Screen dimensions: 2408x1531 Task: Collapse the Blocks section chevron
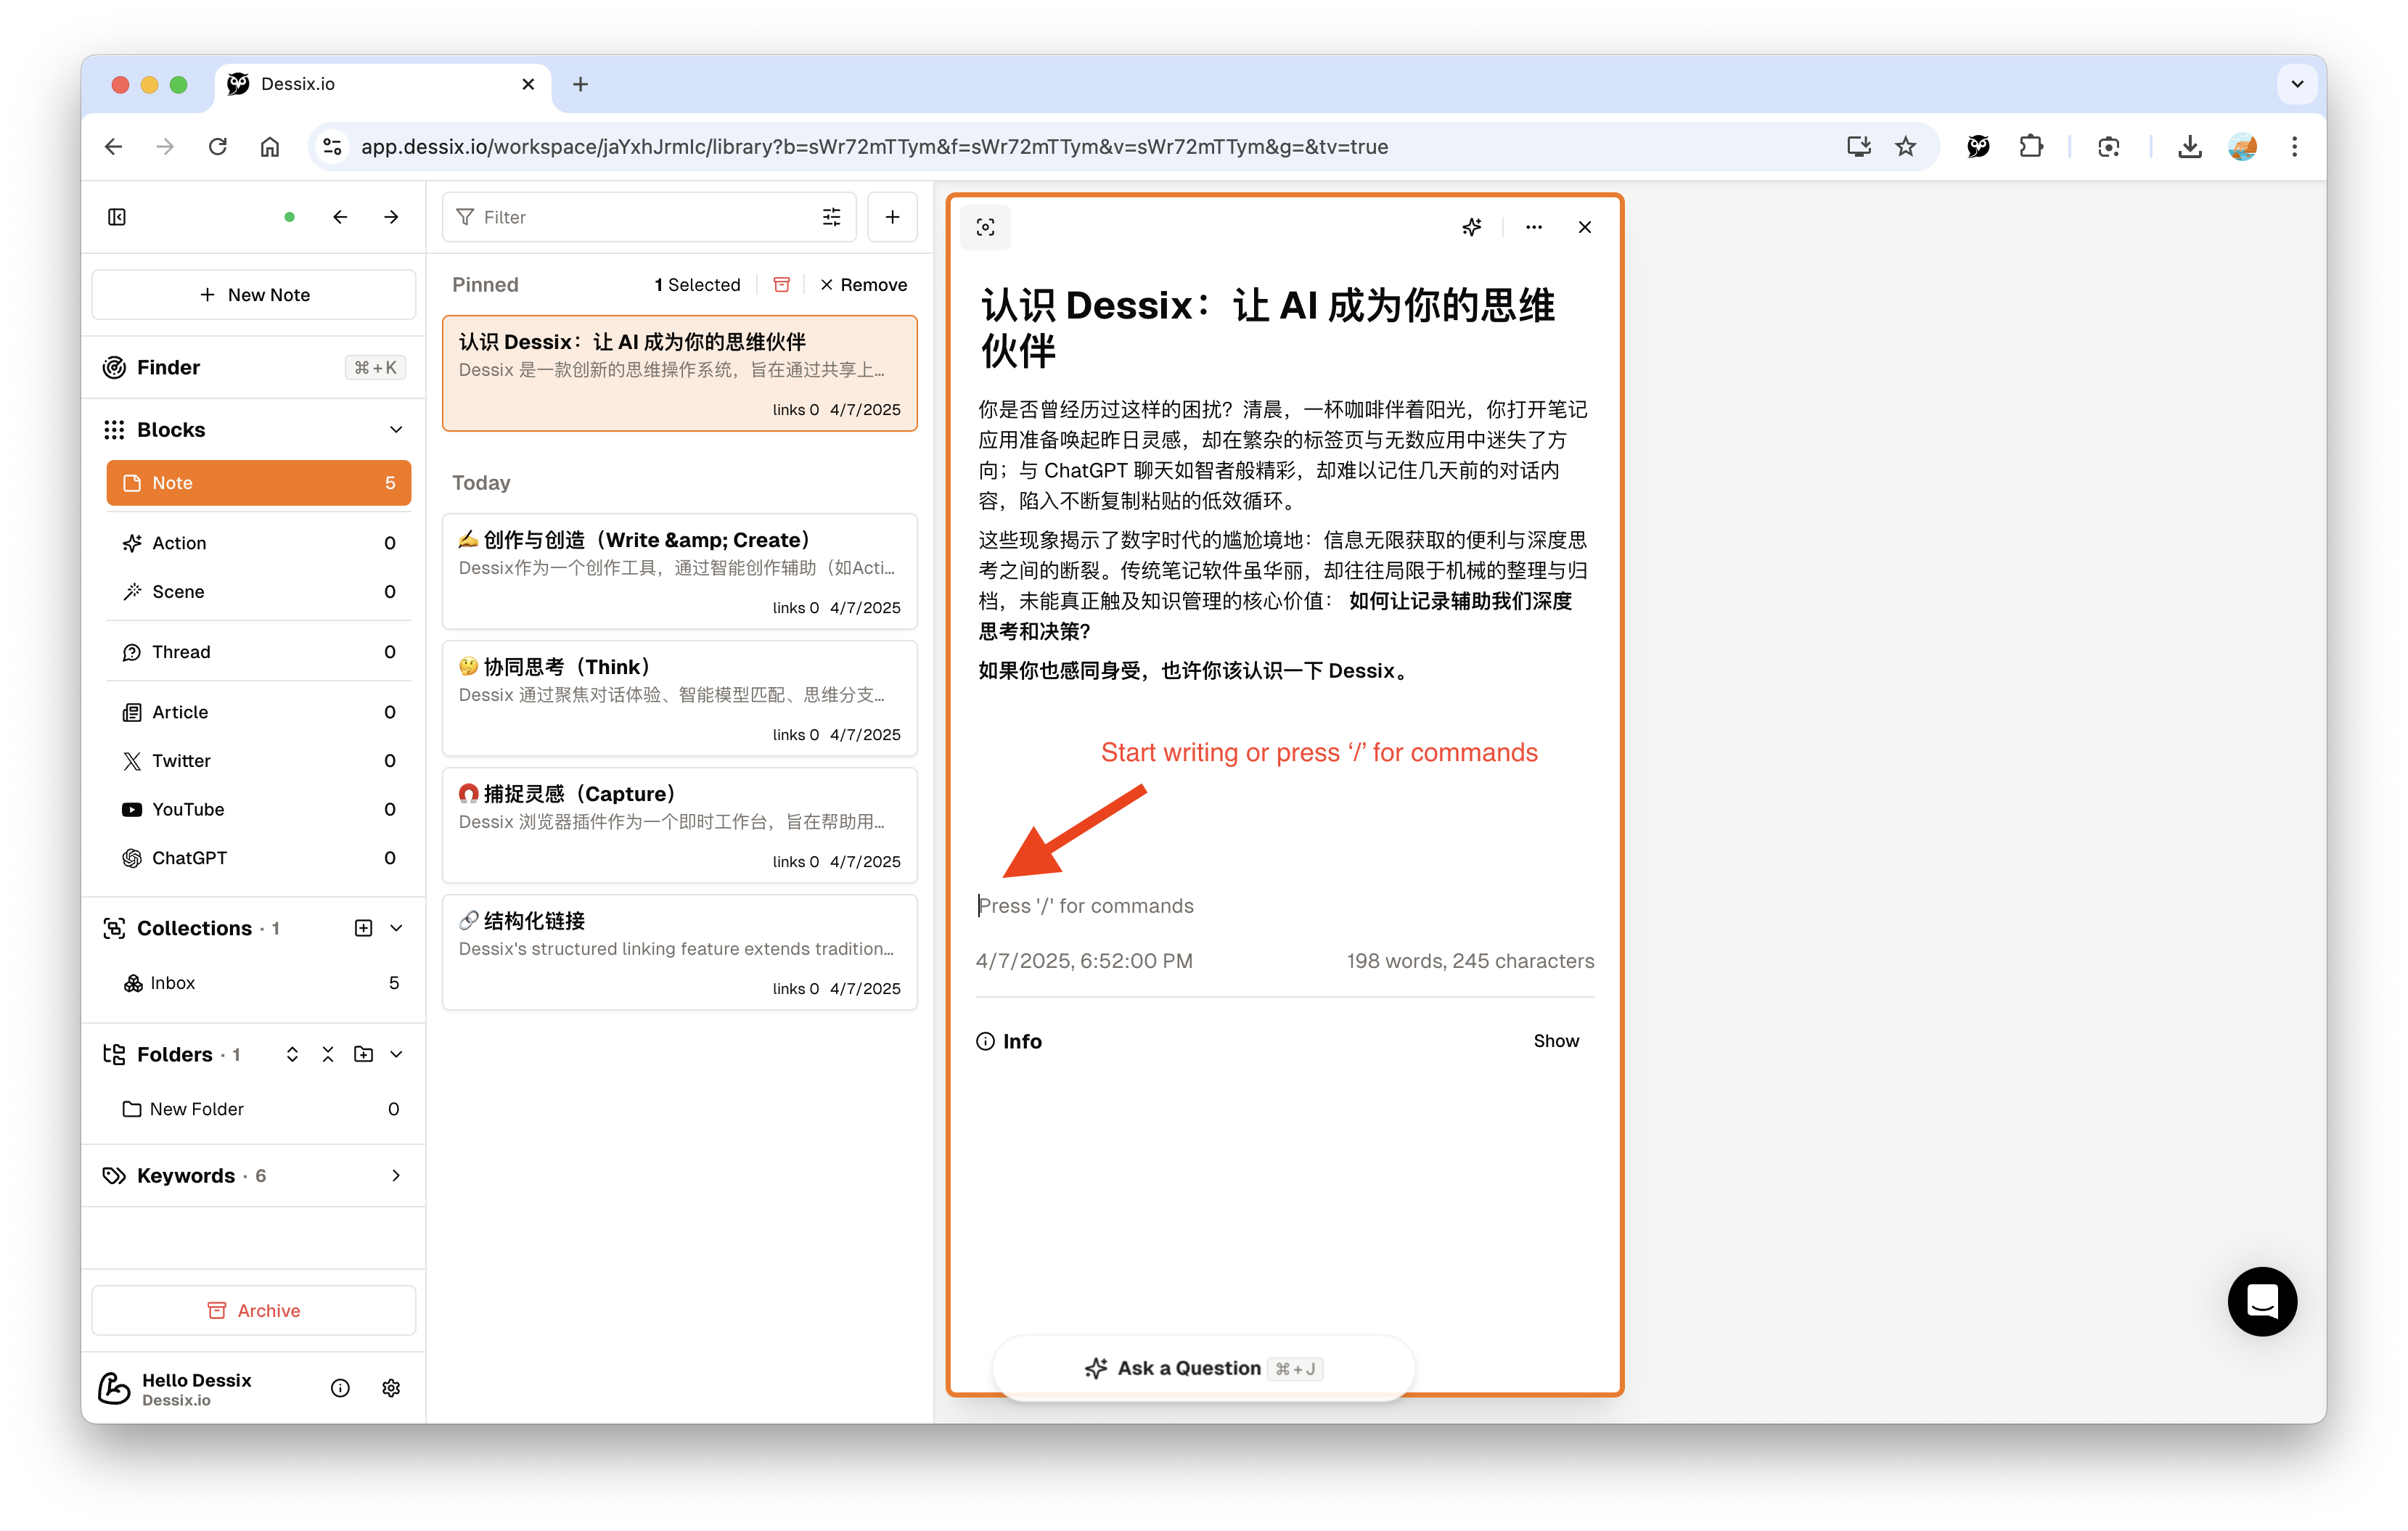coord(396,430)
